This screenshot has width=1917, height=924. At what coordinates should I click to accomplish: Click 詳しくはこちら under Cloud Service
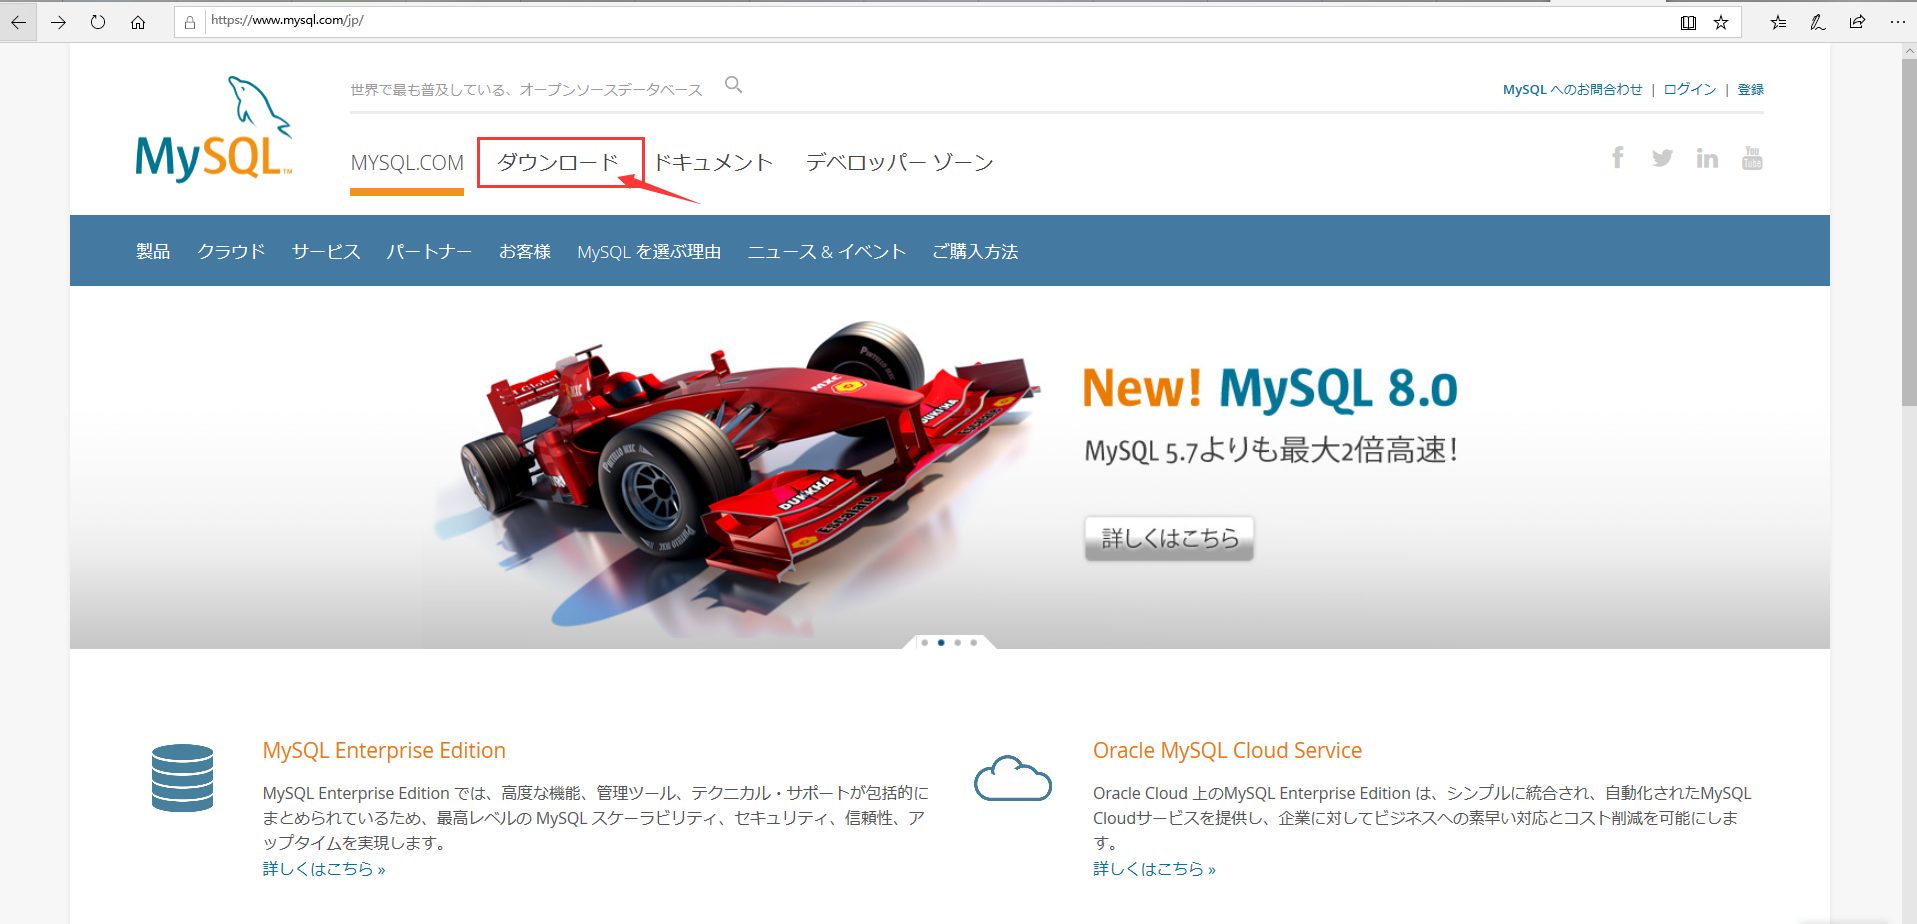(1154, 869)
